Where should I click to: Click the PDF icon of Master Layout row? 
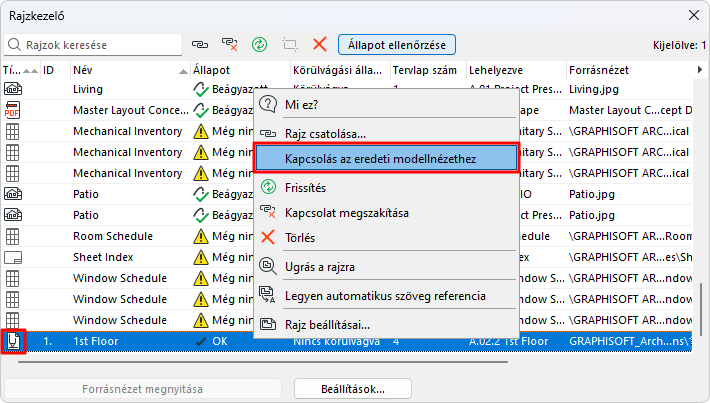12,110
